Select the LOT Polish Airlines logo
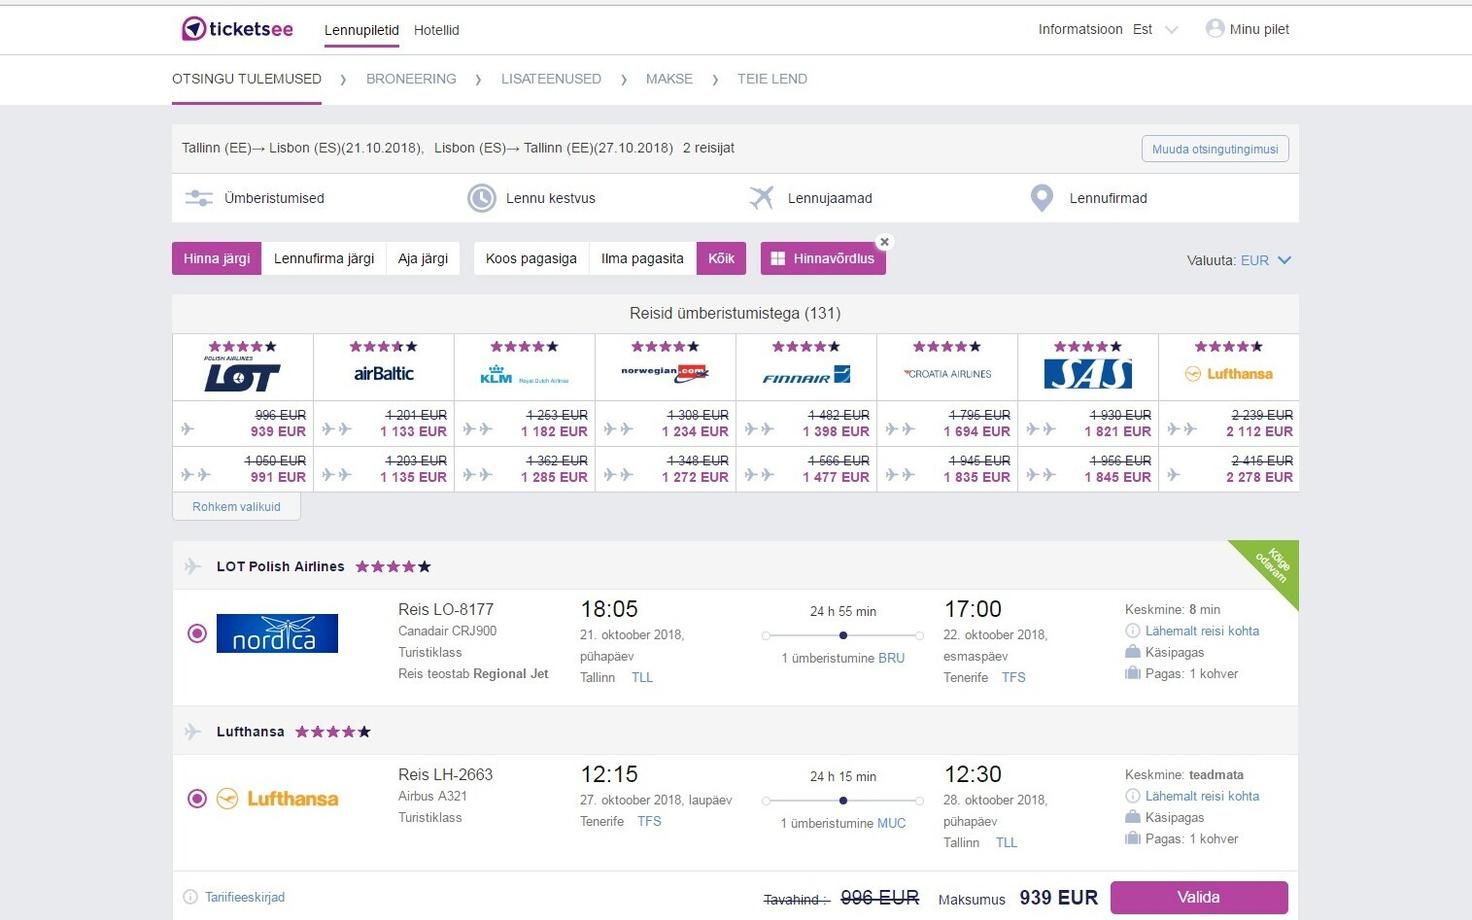 [242, 373]
